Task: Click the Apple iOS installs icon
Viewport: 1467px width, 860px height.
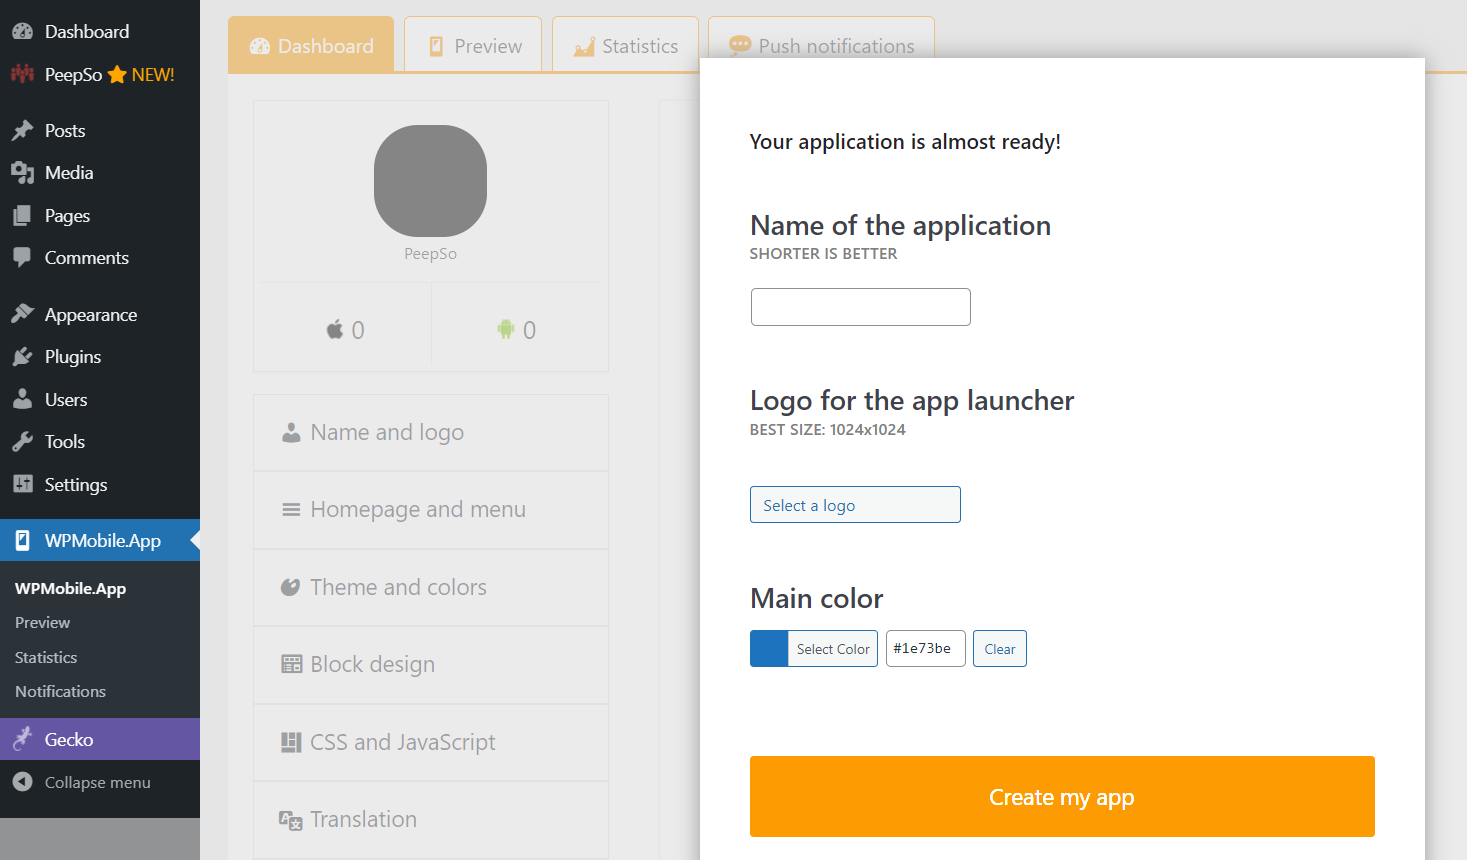Action: point(335,329)
